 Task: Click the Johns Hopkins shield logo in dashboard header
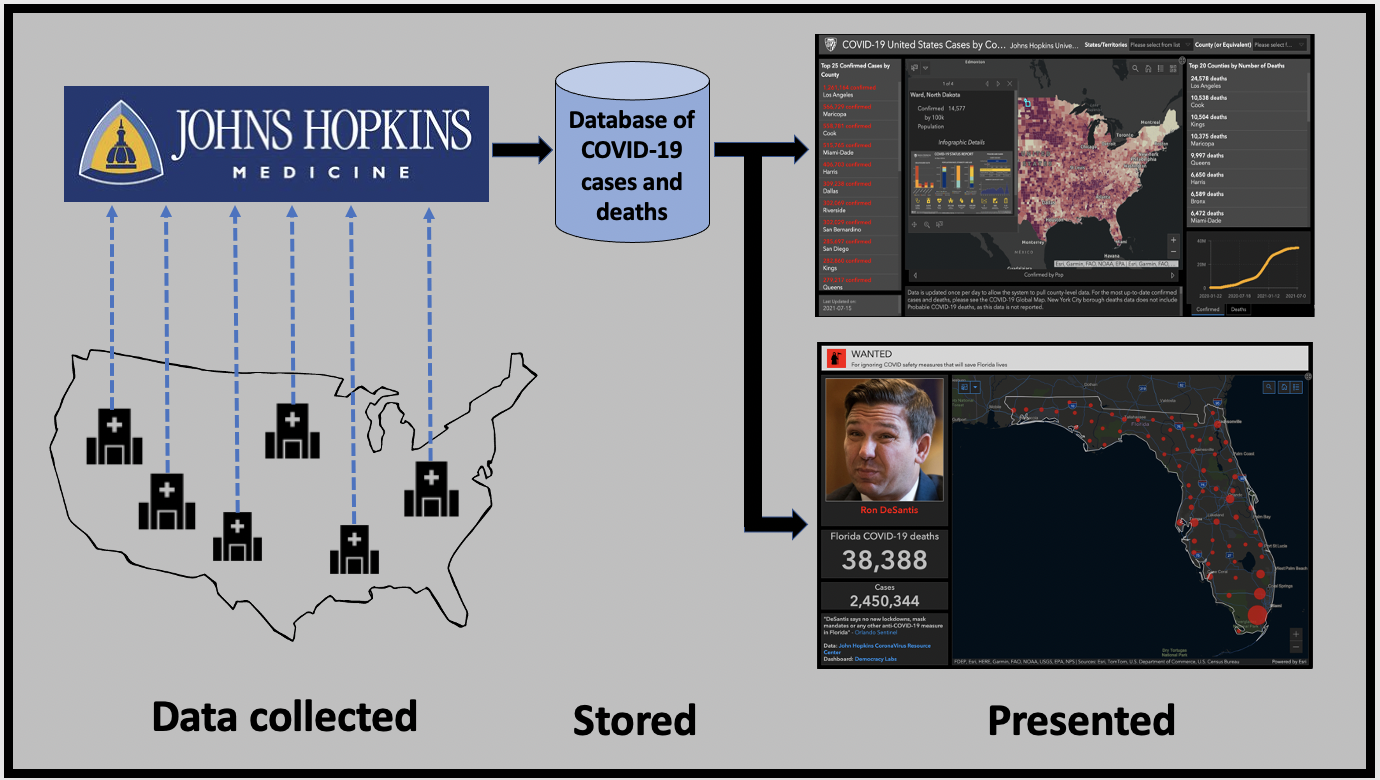[829, 44]
